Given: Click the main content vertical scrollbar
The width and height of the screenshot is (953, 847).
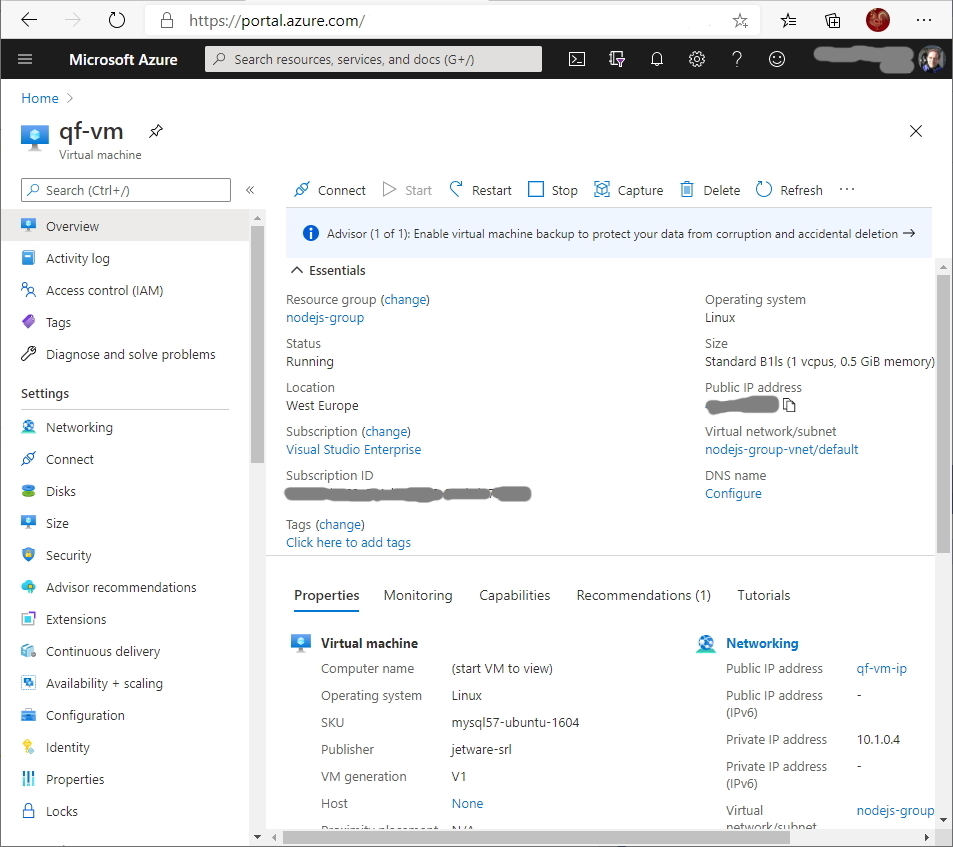Looking at the screenshot, I should coord(943,410).
